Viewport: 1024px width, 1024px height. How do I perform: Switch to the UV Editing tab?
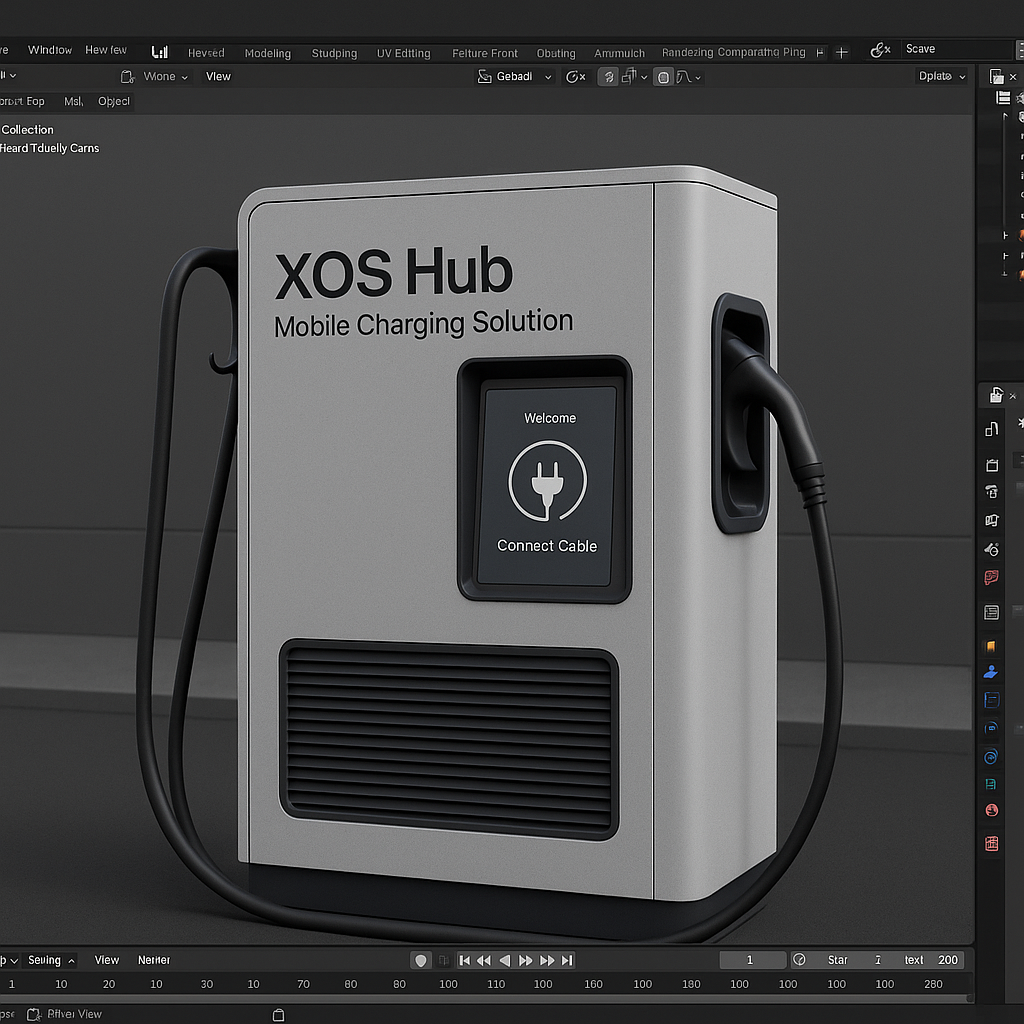(403, 53)
